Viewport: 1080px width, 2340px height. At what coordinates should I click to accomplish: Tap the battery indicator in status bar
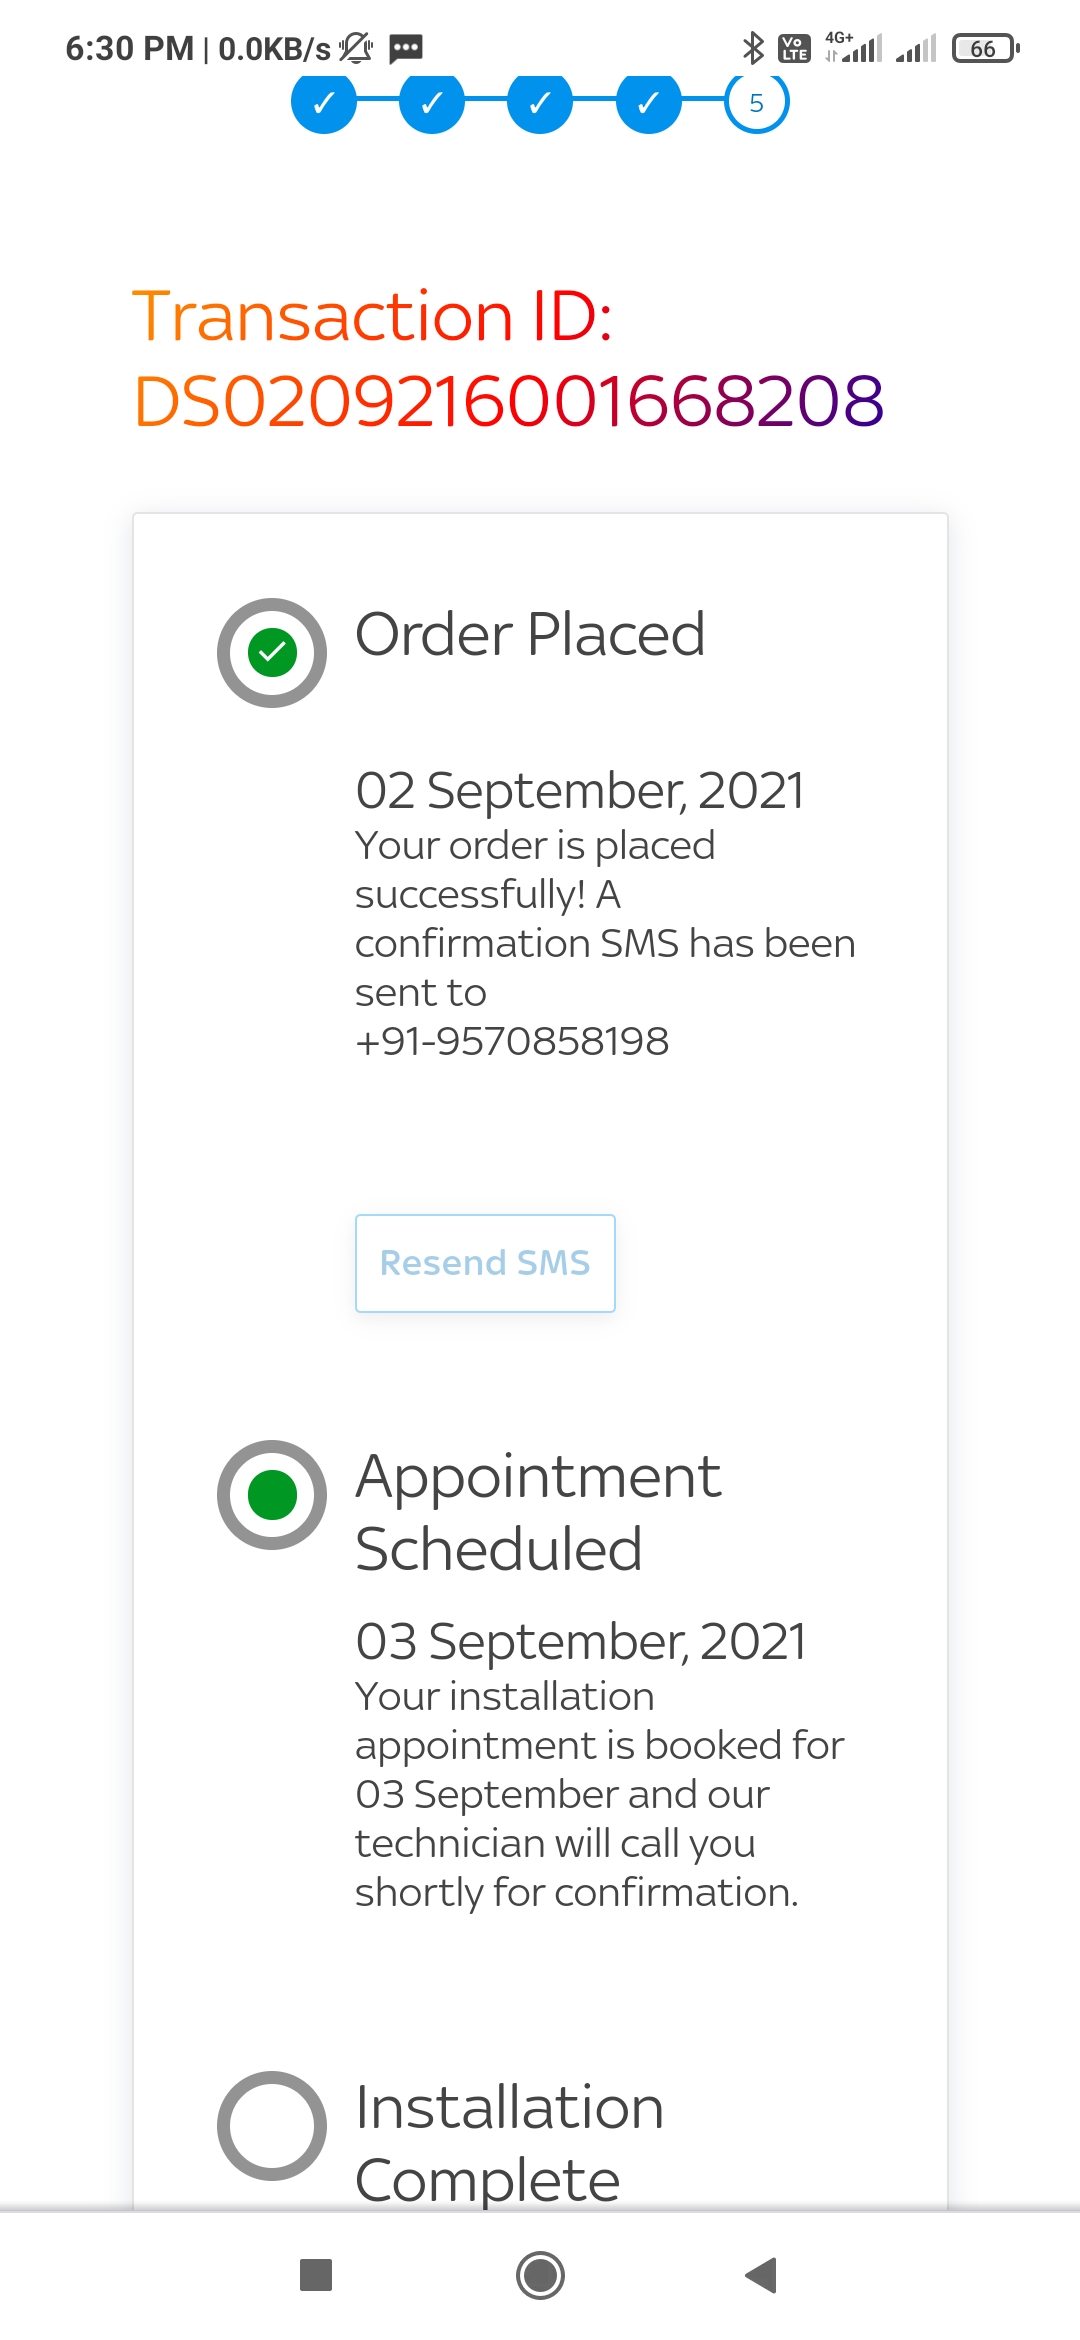[985, 48]
